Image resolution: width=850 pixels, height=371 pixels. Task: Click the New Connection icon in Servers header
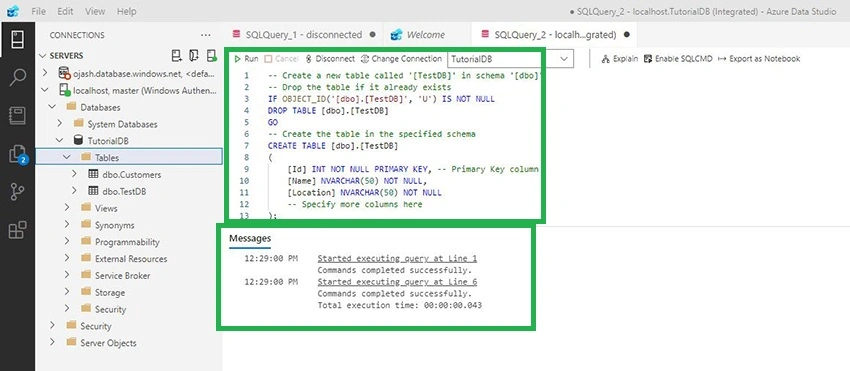pos(177,55)
